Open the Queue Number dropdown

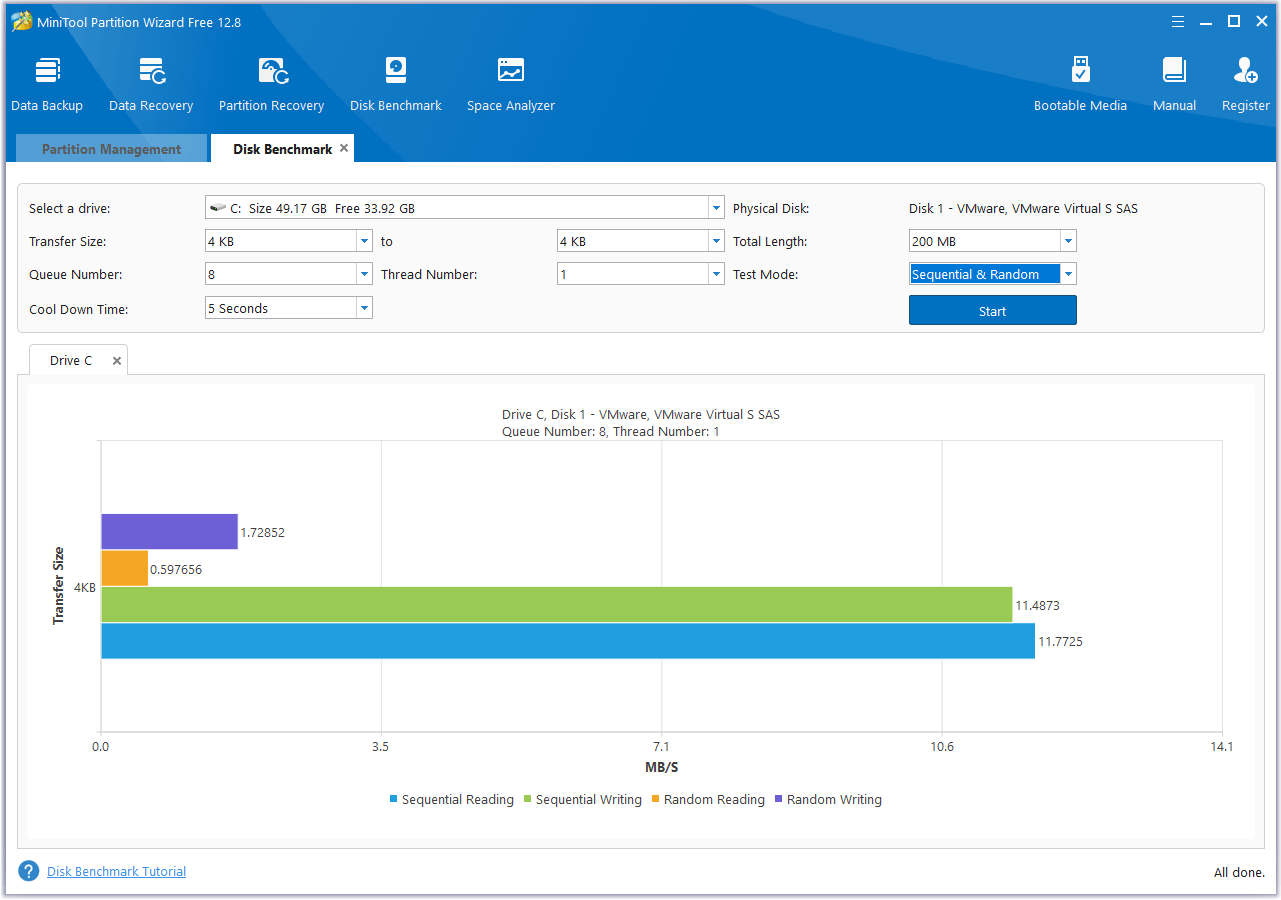pos(364,274)
